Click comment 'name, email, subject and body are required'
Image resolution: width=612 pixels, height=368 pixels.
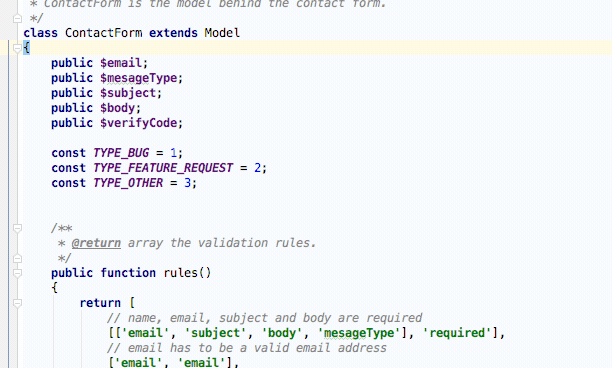[x=275, y=318]
